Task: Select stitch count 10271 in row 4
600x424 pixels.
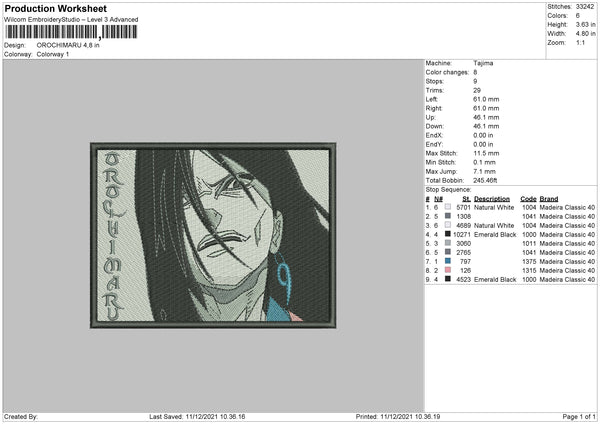Action: pos(462,235)
